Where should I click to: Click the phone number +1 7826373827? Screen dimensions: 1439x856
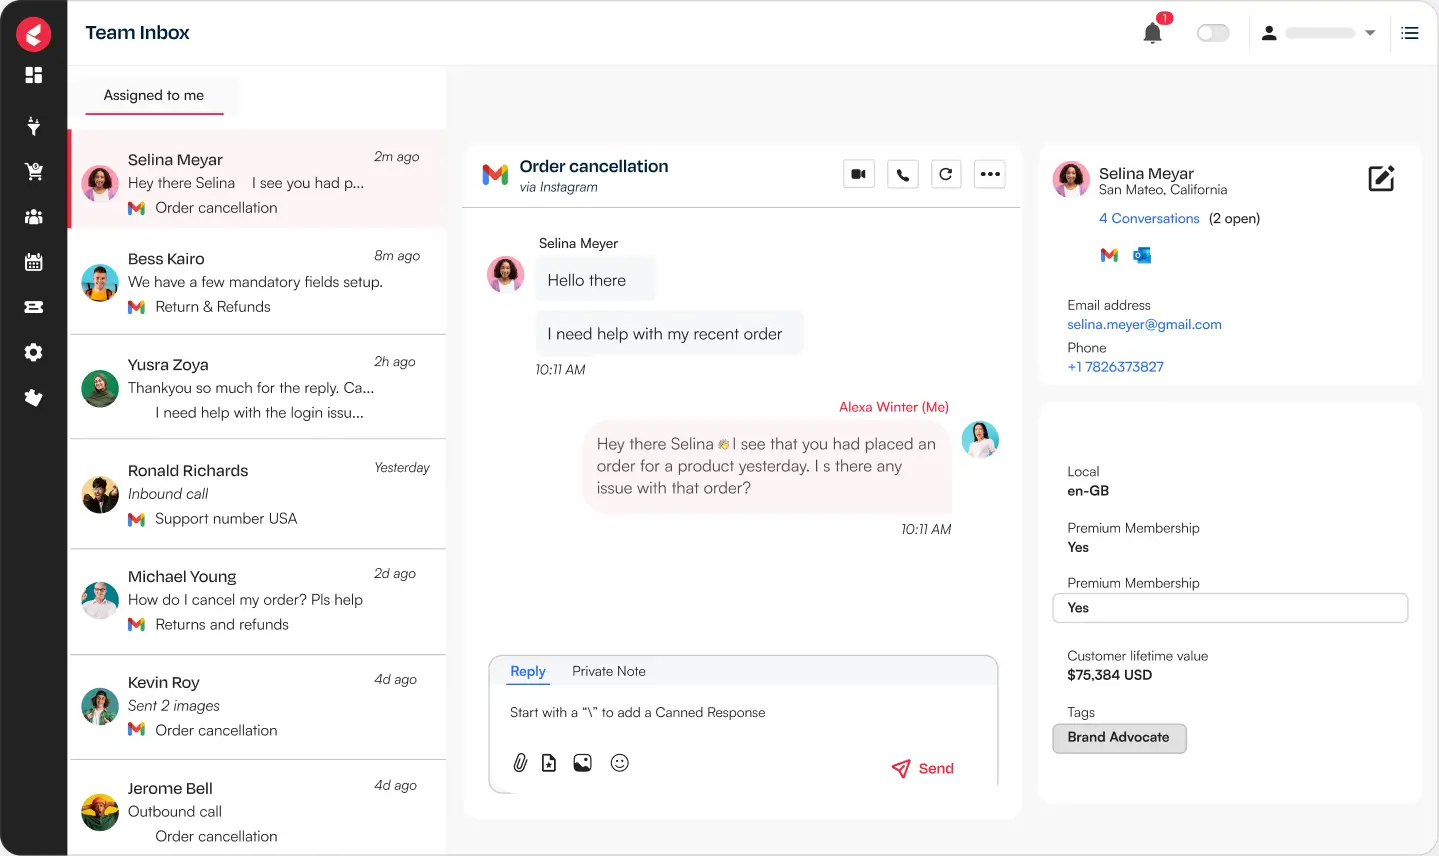pyautogui.click(x=1115, y=367)
